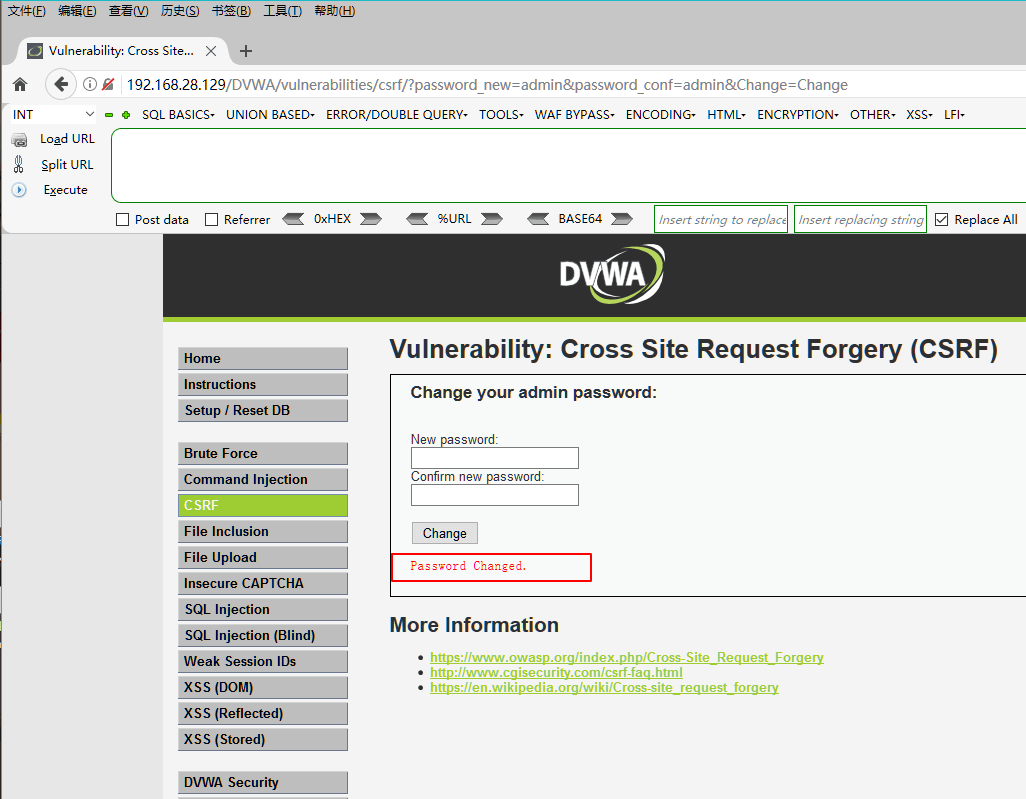Open a new tab with plus icon
Screen dimensions: 1026x799
[x=246, y=51]
